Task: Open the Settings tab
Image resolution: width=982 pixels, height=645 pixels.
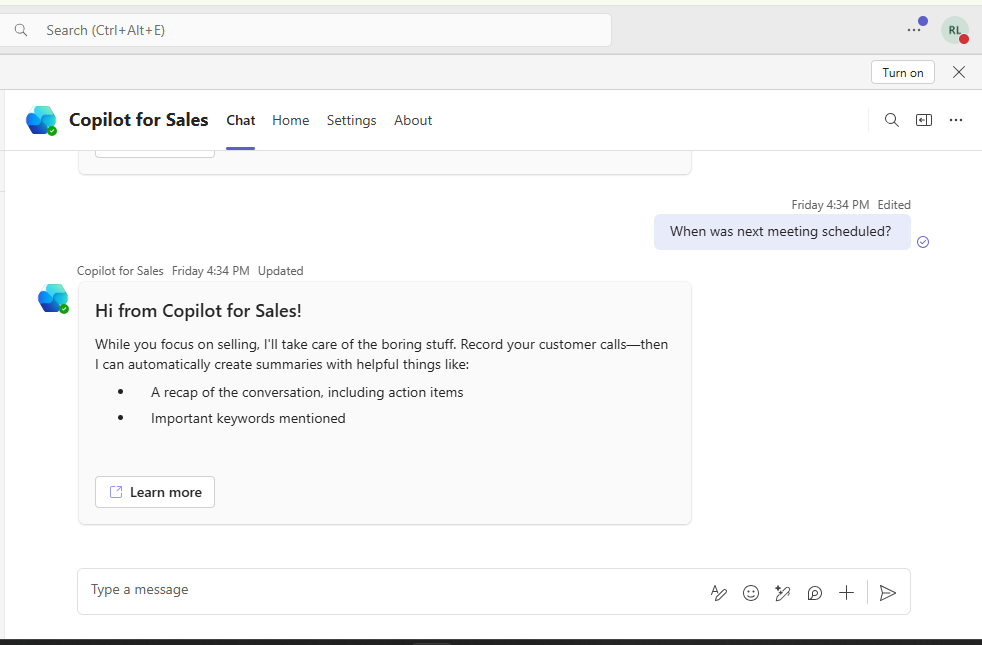Action: [351, 120]
